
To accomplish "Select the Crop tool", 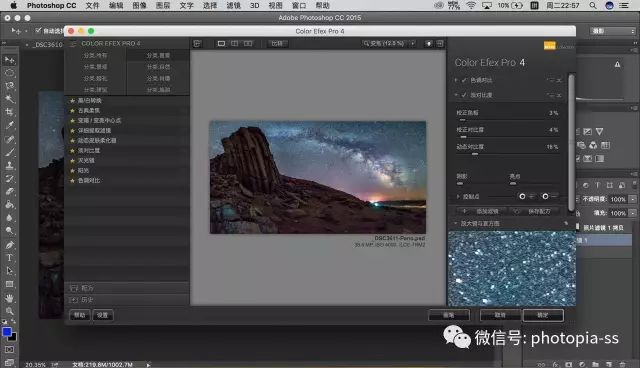I will (x=9, y=112).
